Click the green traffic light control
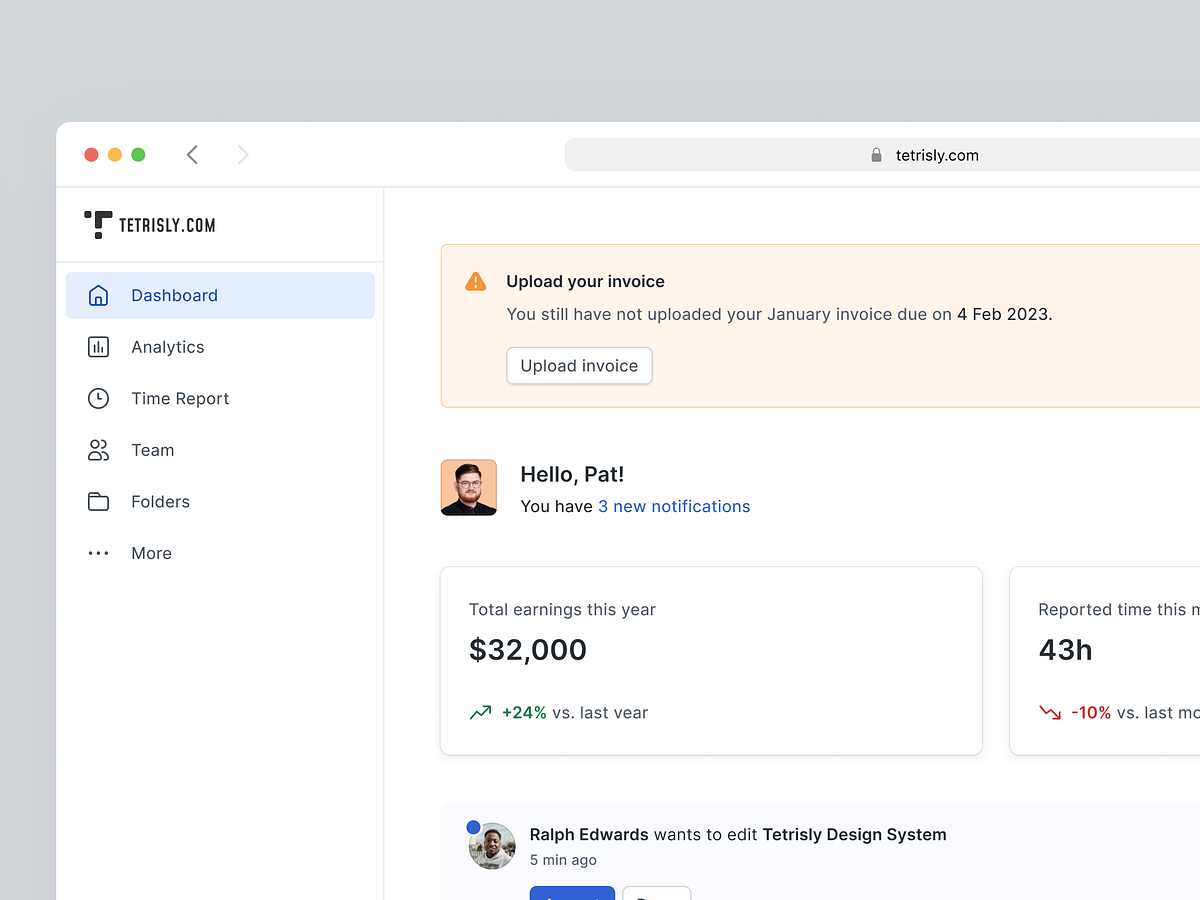Screen dimensions: 1200x900 click(138, 155)
